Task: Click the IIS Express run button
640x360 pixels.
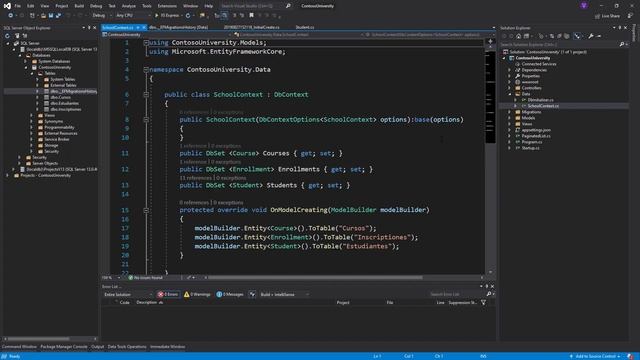Action: coord(167,16)
